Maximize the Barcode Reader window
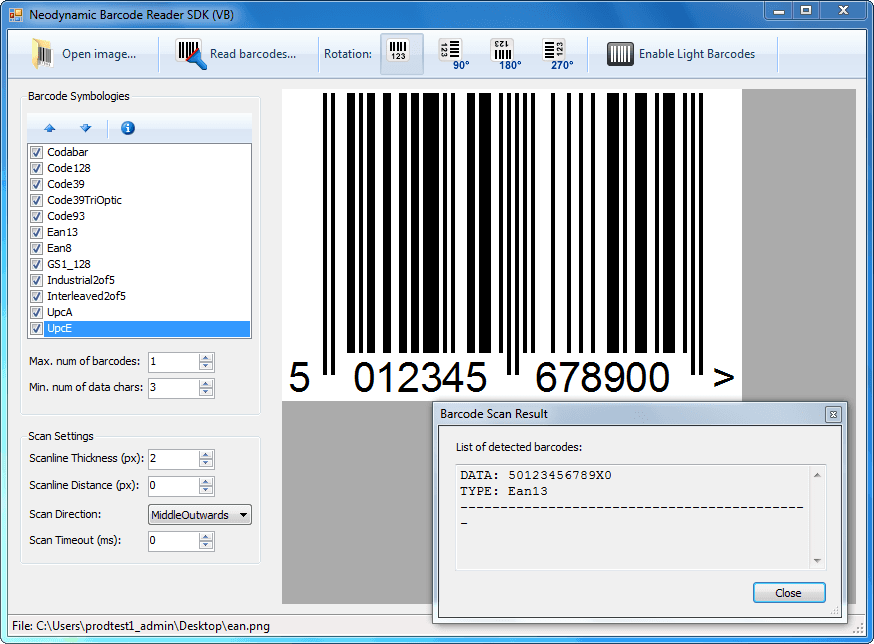The width and height of the screenshot is (874, 644). click(806, 11)
